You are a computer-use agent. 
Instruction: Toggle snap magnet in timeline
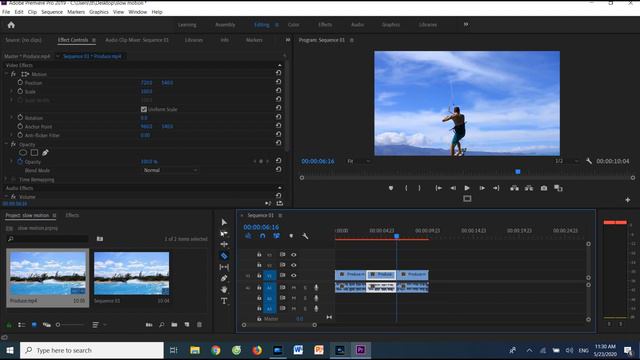tap(262, 236)
